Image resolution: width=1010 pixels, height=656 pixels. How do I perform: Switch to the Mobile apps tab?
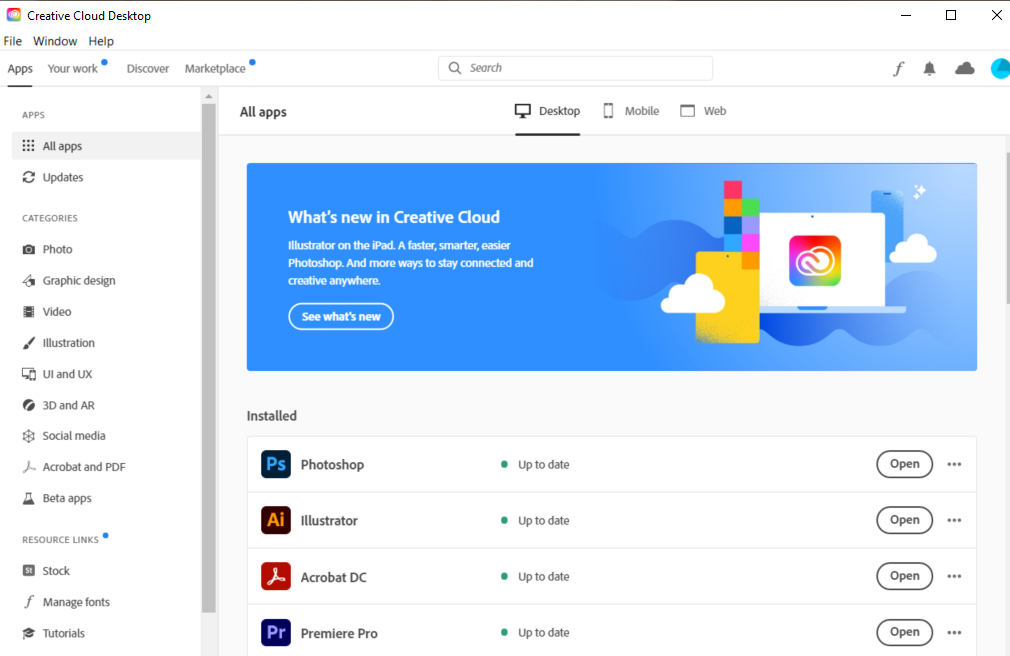pos(631,111)
